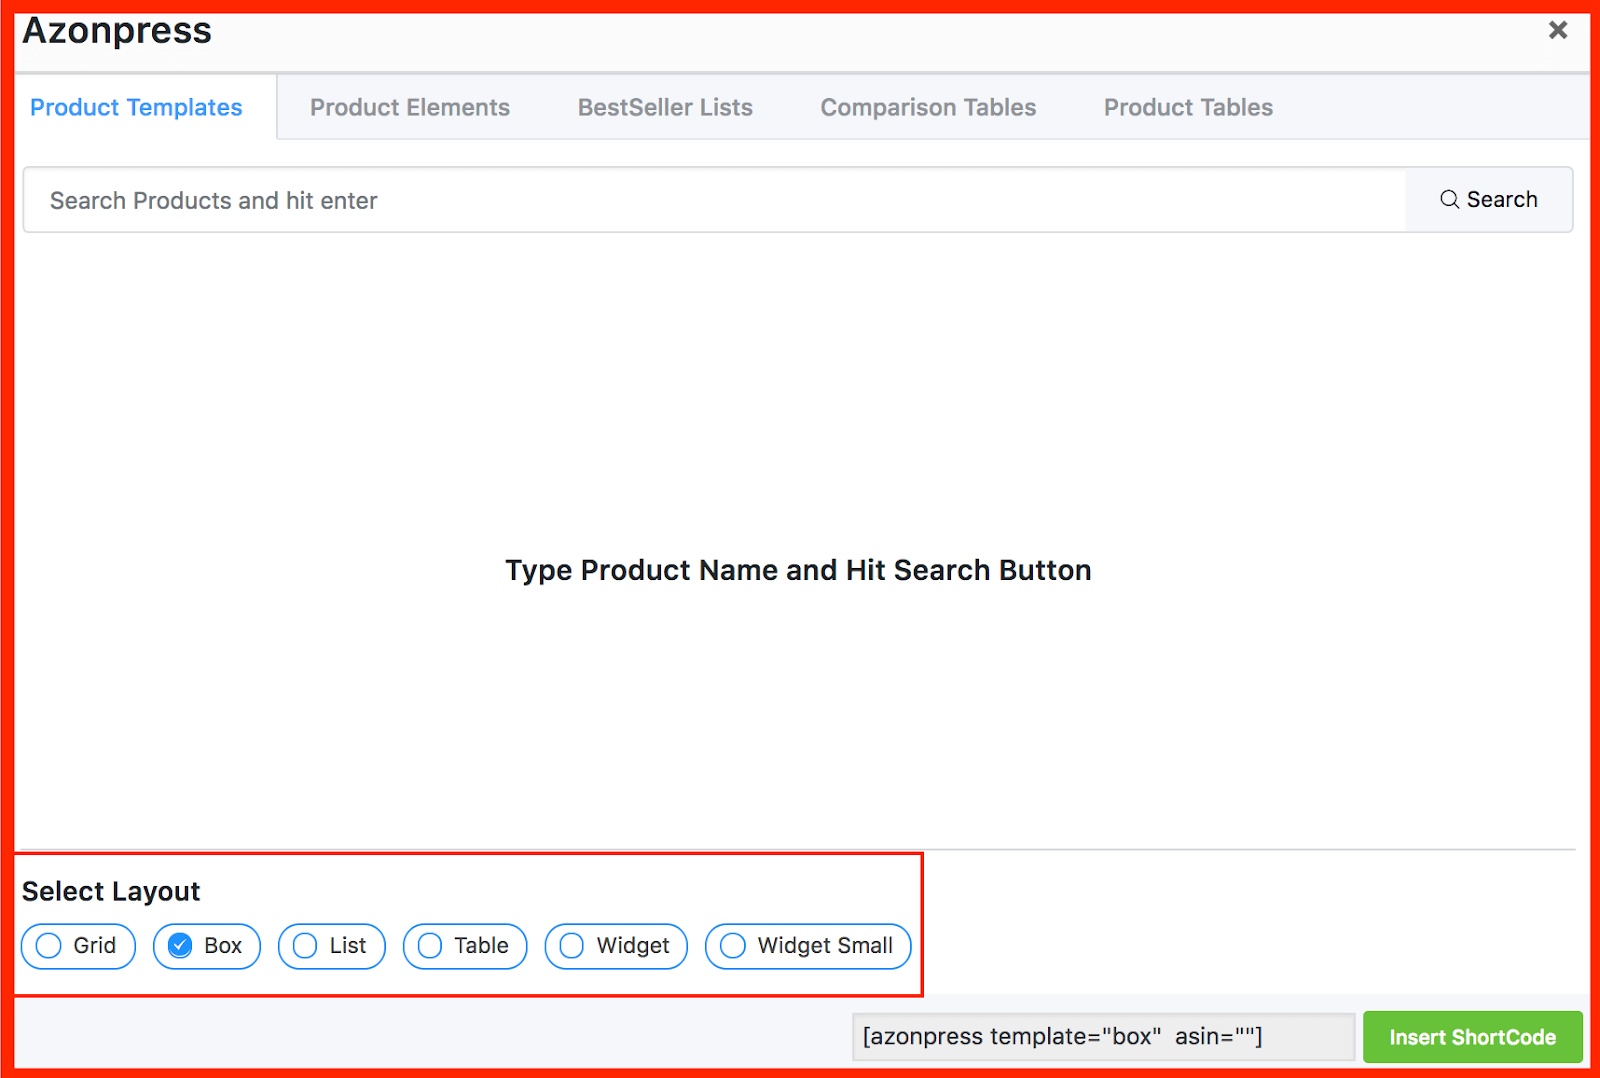
Task: Select the Grid layout radio option
Action: (49, 946)
